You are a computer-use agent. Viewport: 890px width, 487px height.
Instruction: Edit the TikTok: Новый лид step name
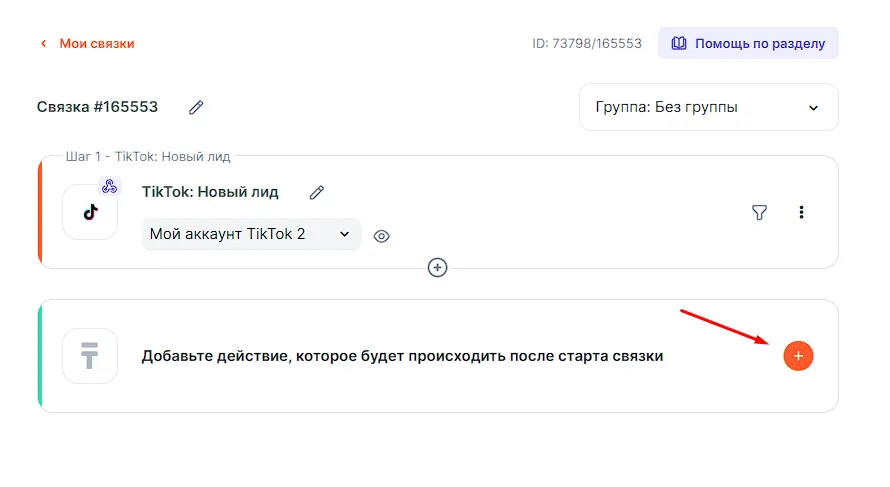[317, 192]
